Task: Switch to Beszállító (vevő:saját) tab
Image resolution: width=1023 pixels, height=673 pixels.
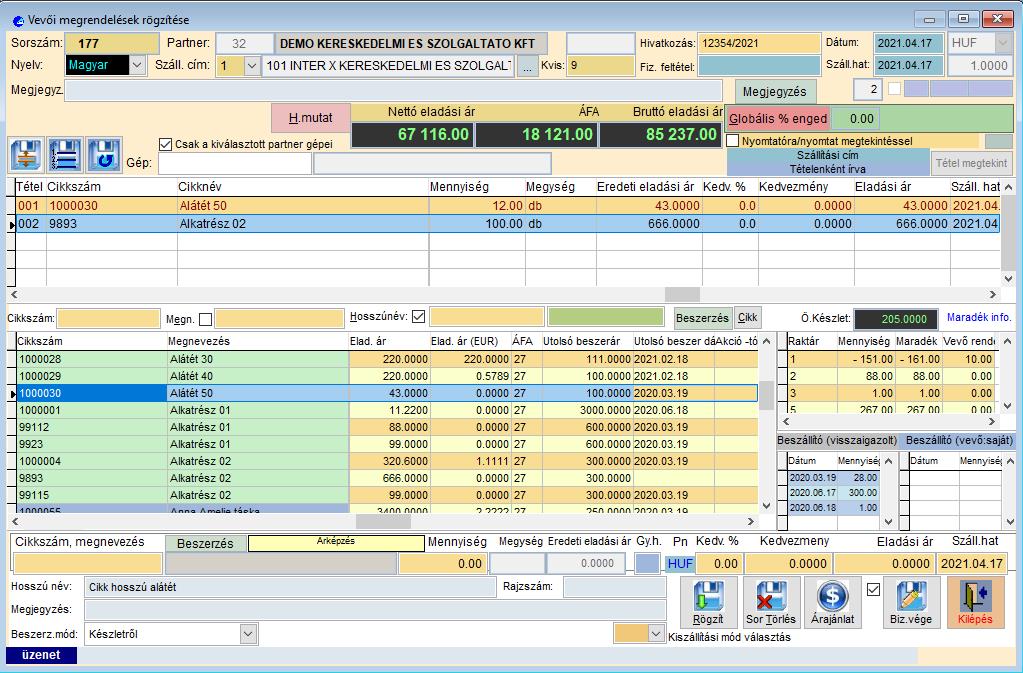Action: pos(959,440)
